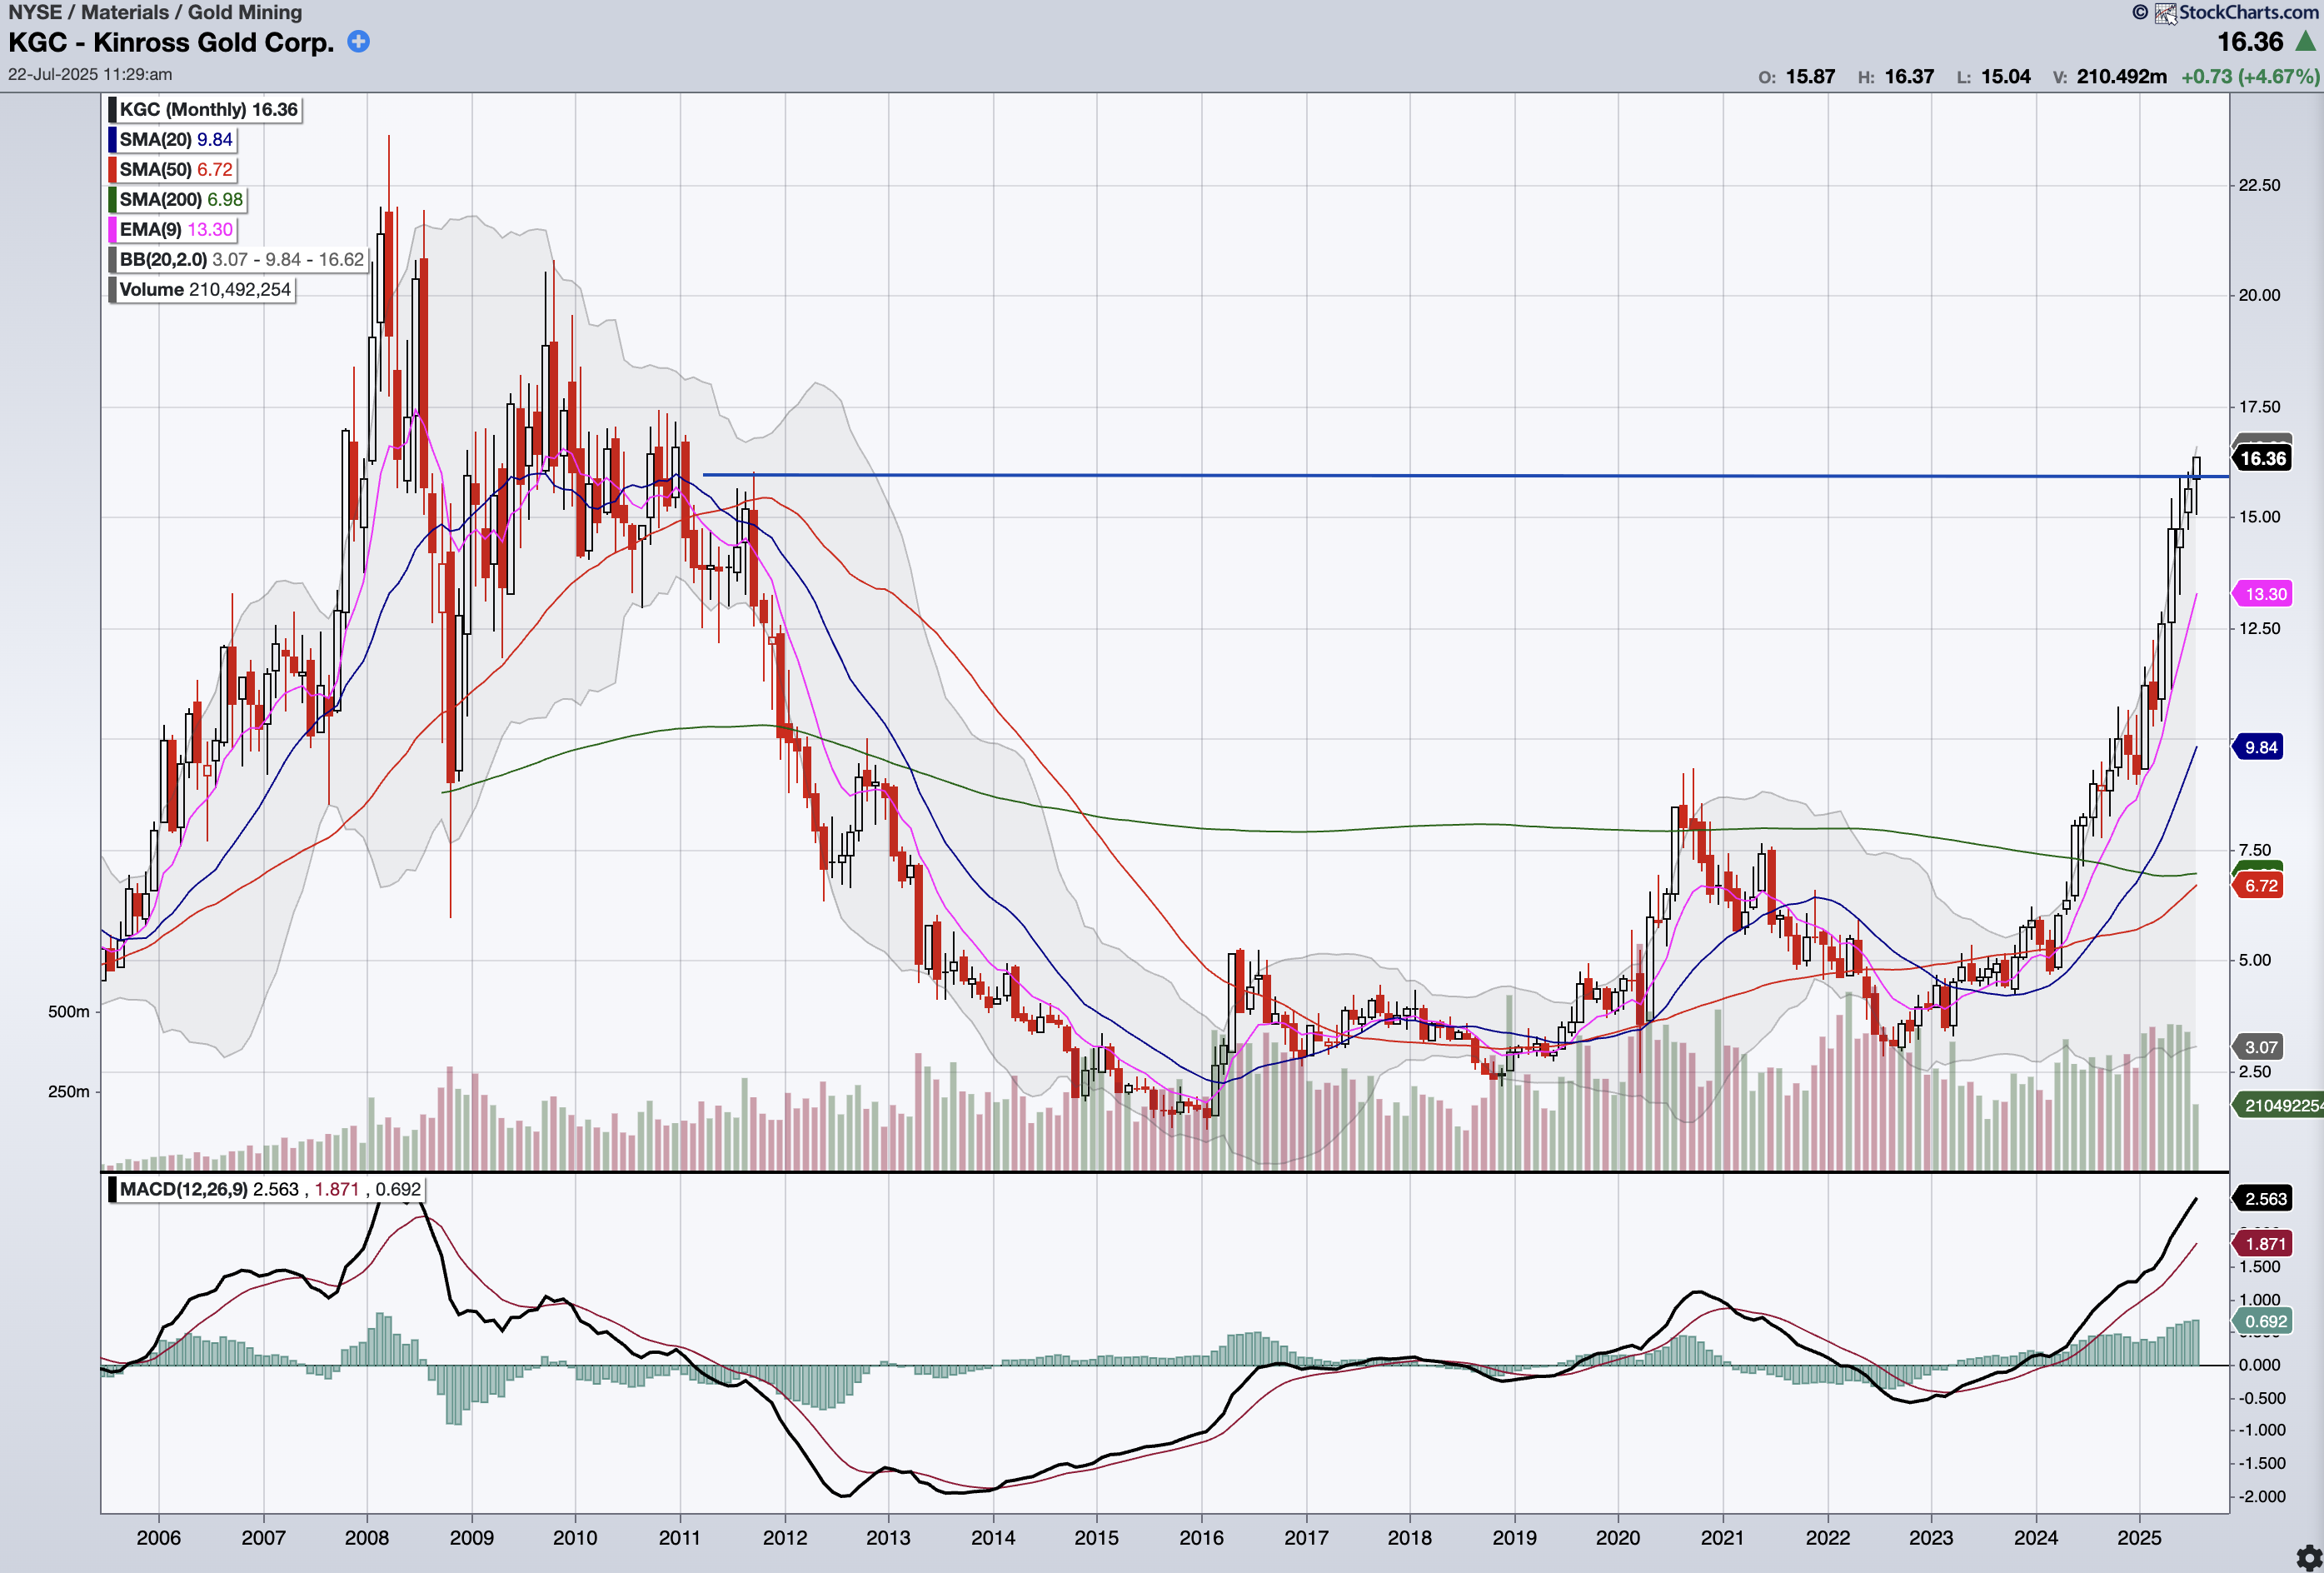Click the blue plus icon beside Kinross Gold Corp.
Screen dimensions: 2324x1573
click(358, 42)
